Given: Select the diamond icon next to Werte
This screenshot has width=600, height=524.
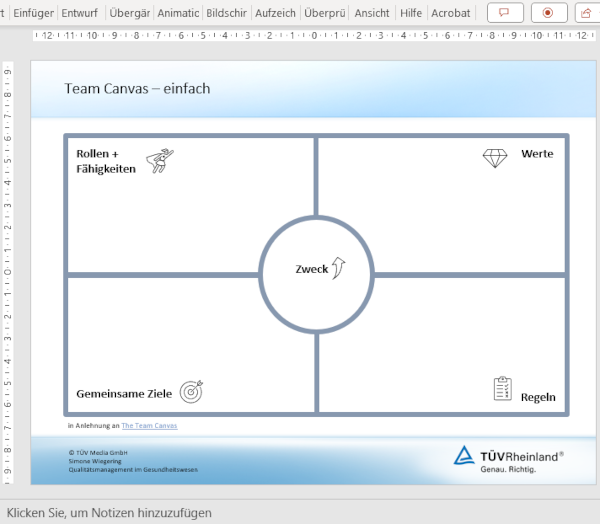Looking at the screenshot, I should (x=495, y=157).
